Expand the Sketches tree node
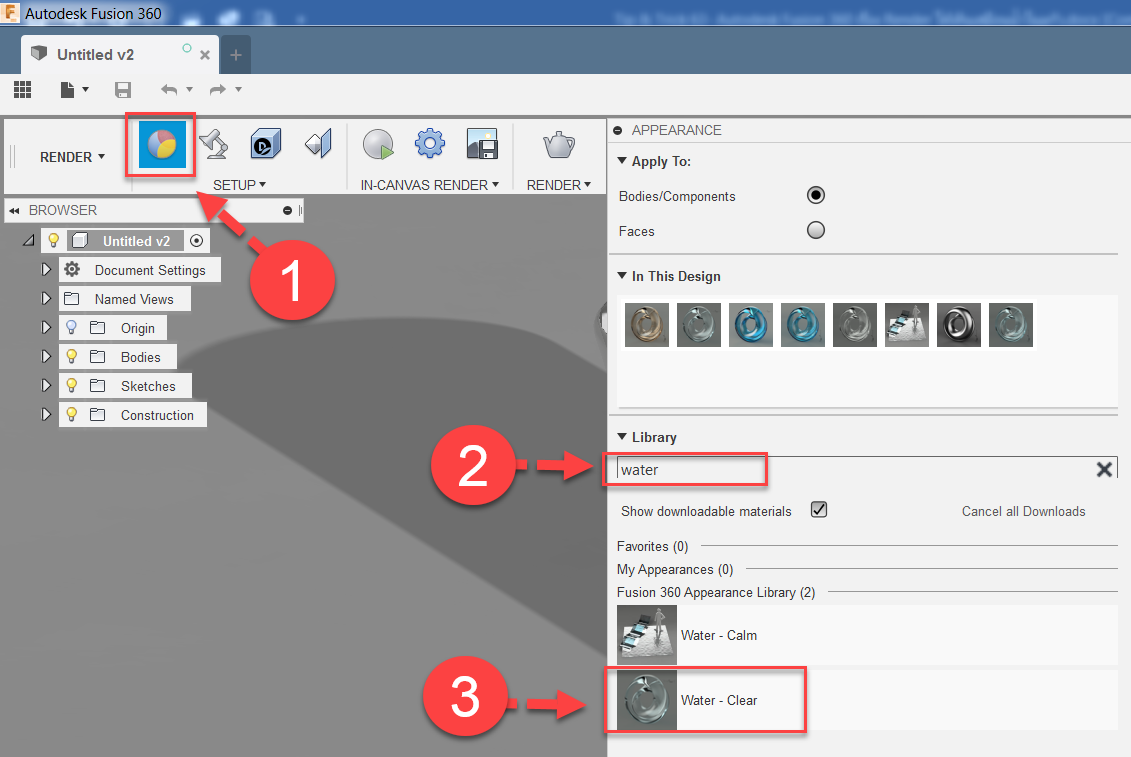The image size is (1131, 757). click(45, 386)
